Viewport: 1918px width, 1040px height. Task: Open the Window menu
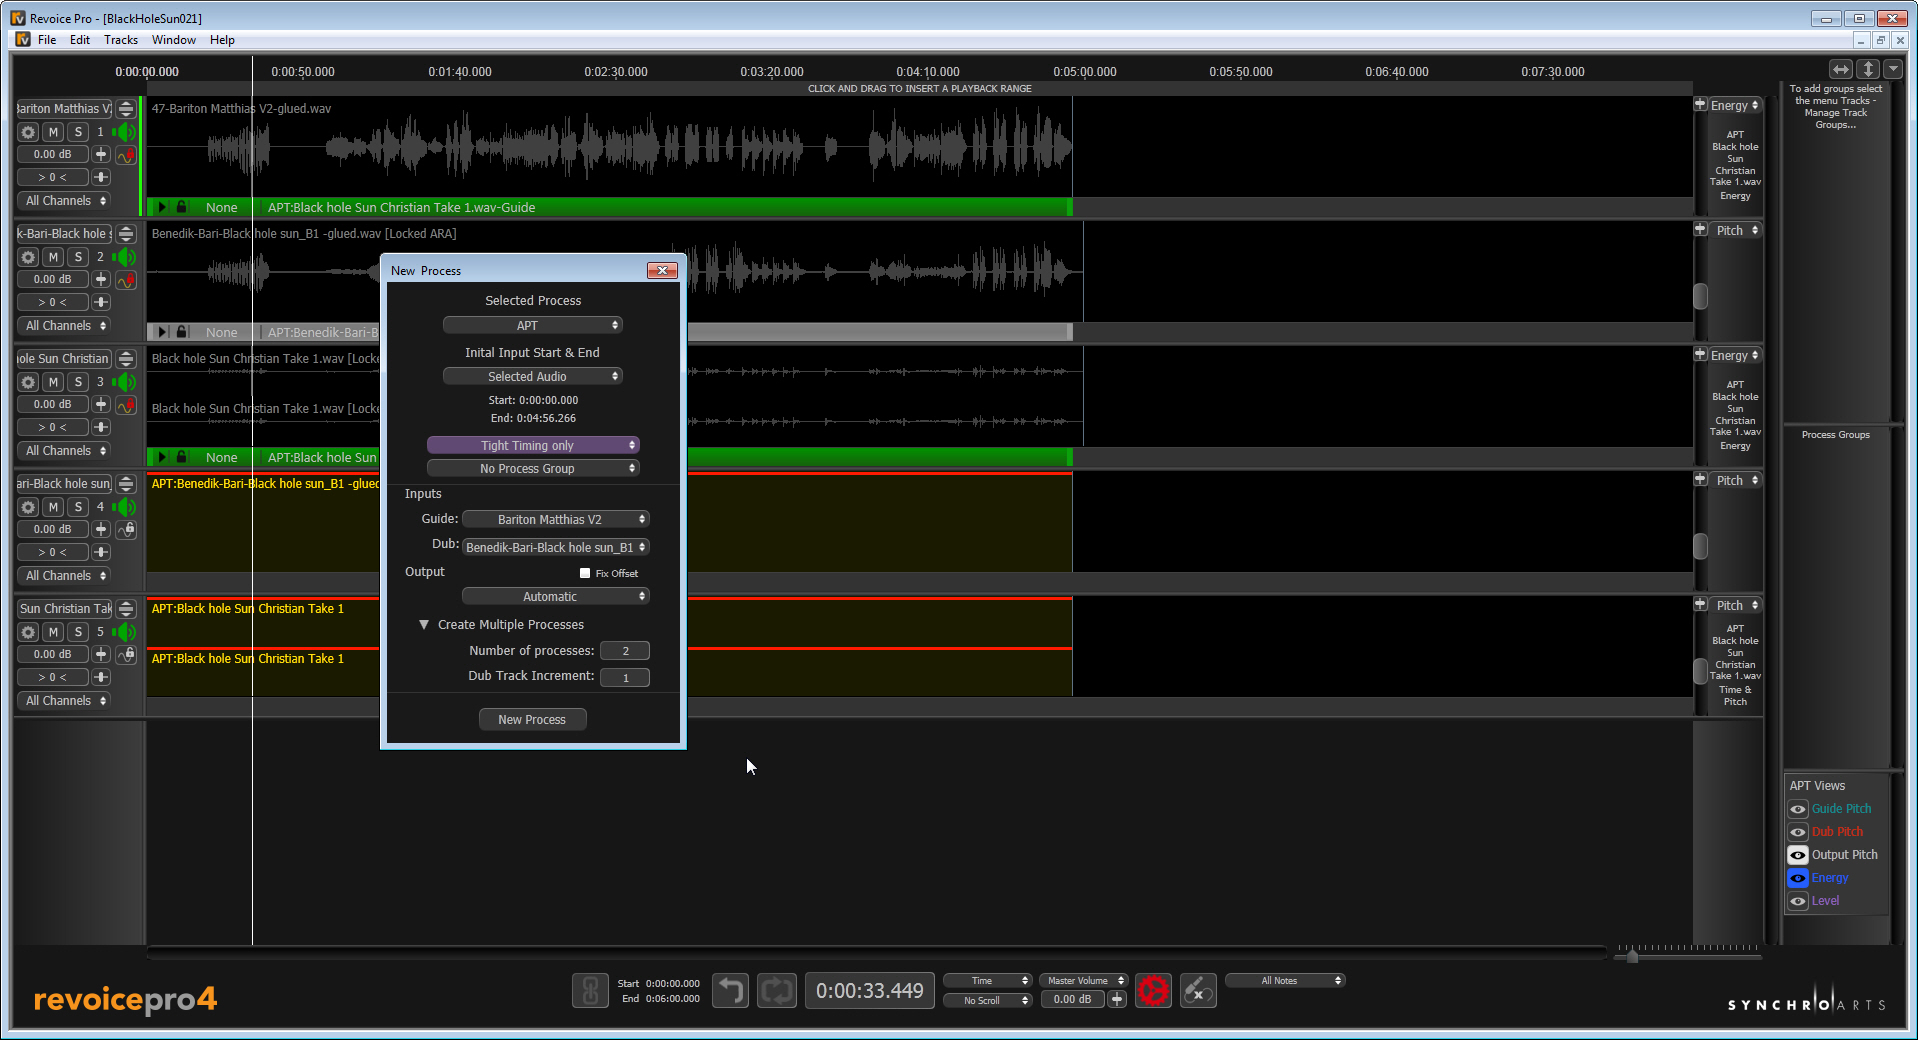pos(174,40)
